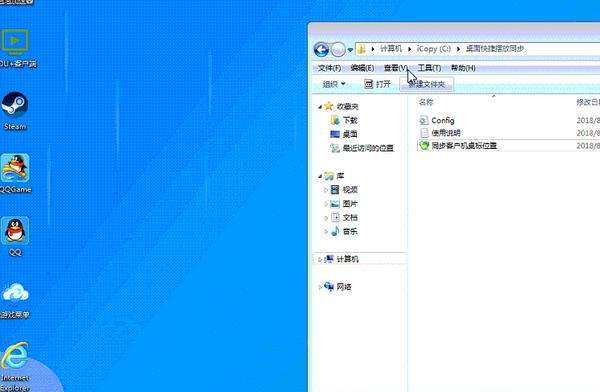Open the Steam desktop shortcut
Image resolution: width=600 pixels, height=392 pixels.
tap(15, 110)
